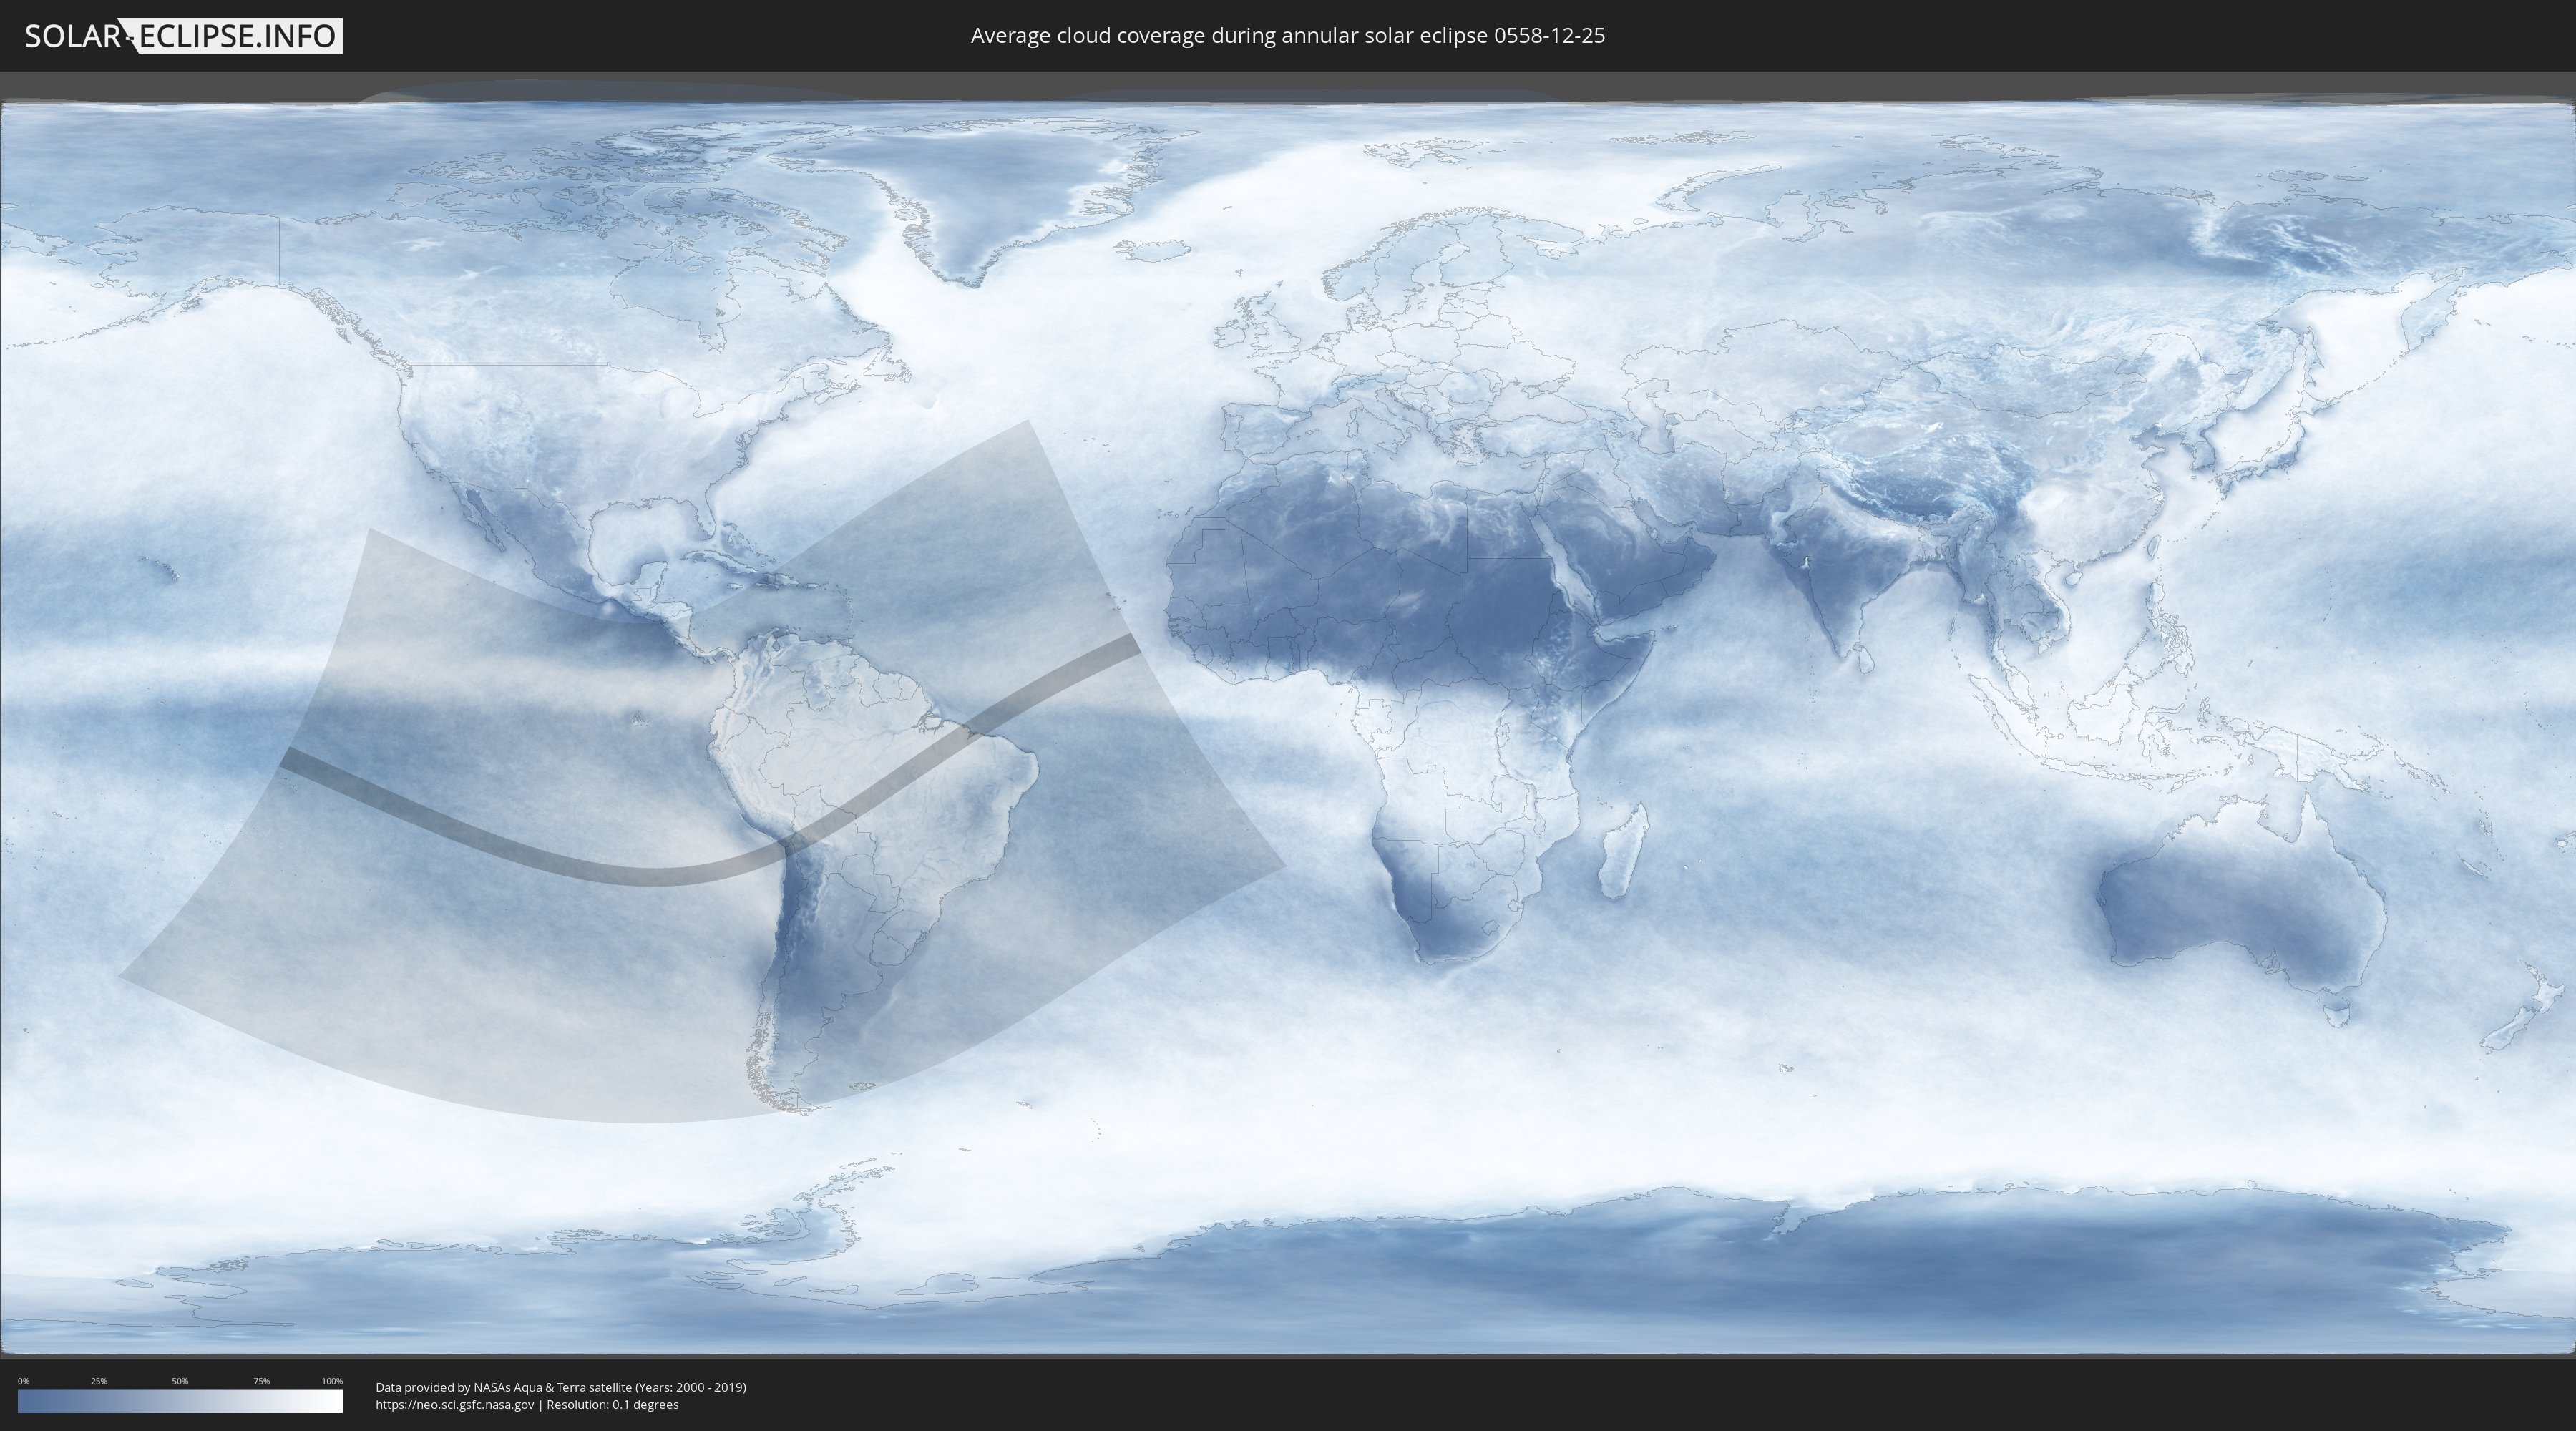The width and height of the screenshot is (2576, 1431).
Task: Click the 100% legend label
Action: pos(332,1381)
